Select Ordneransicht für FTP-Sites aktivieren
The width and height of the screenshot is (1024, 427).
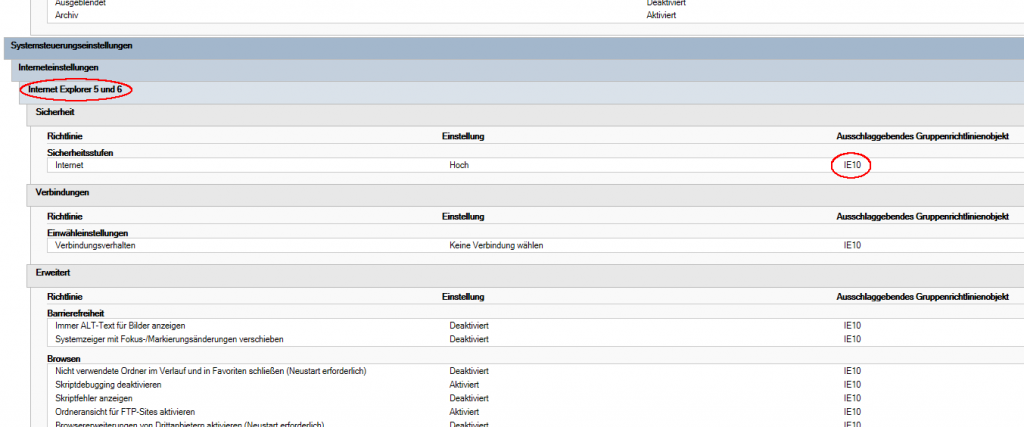125,412
